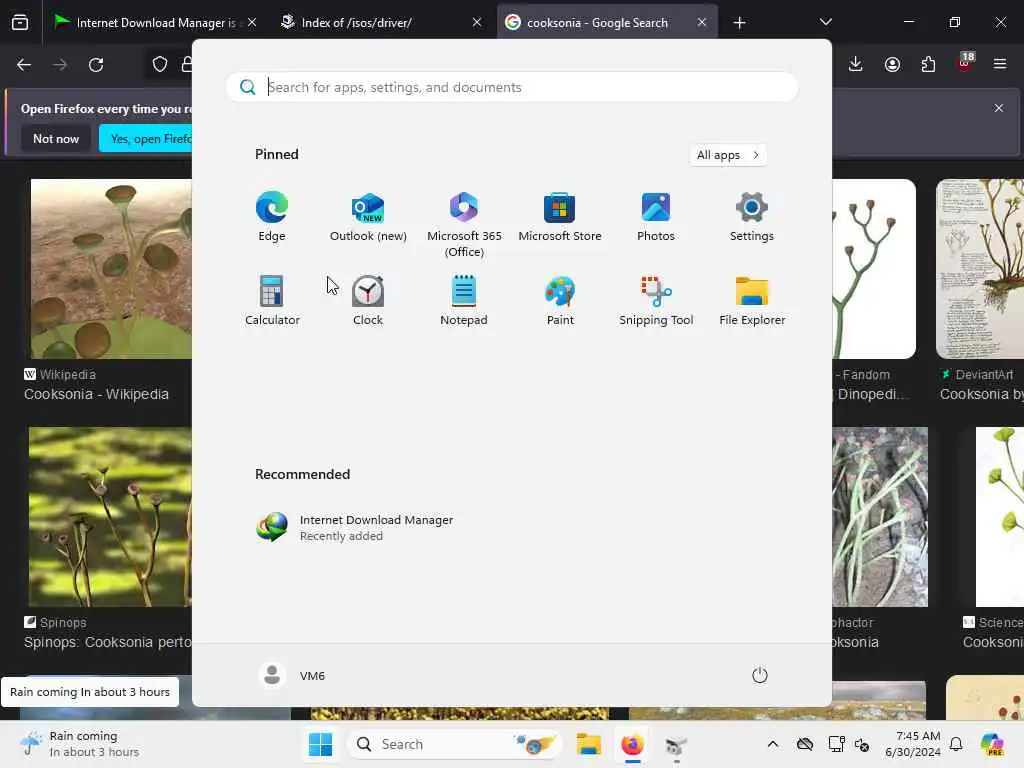Open the Firefox Downloads panel
This screenshot has width=1024, height=768.
pos(856,64)
